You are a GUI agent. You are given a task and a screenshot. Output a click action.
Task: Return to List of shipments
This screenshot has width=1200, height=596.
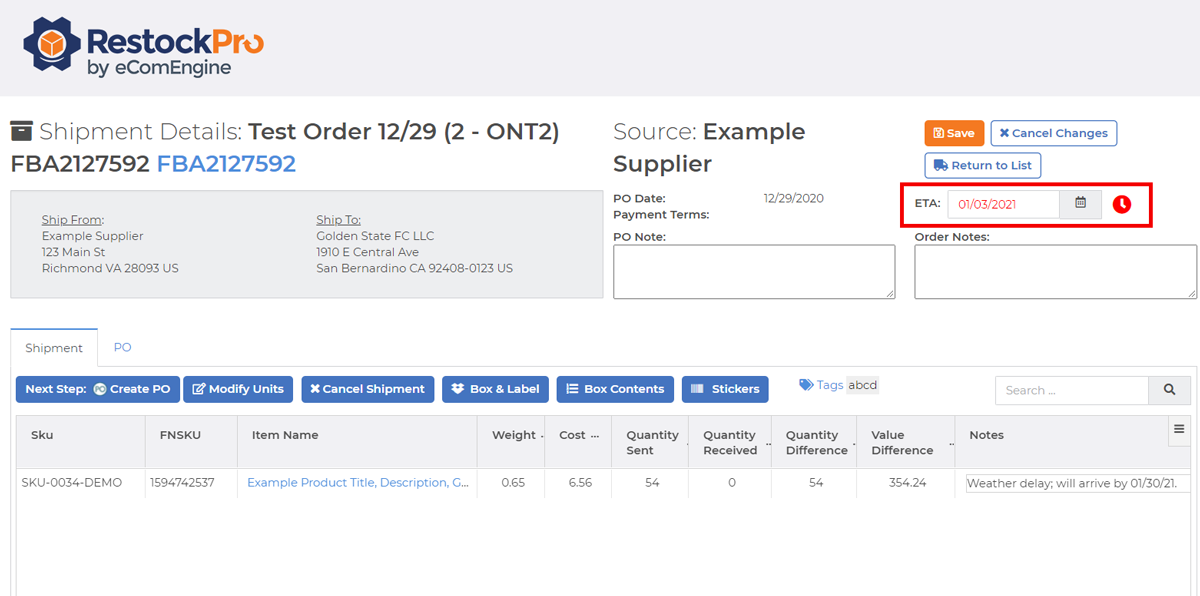pyautogui.click(x=982, y=165)
